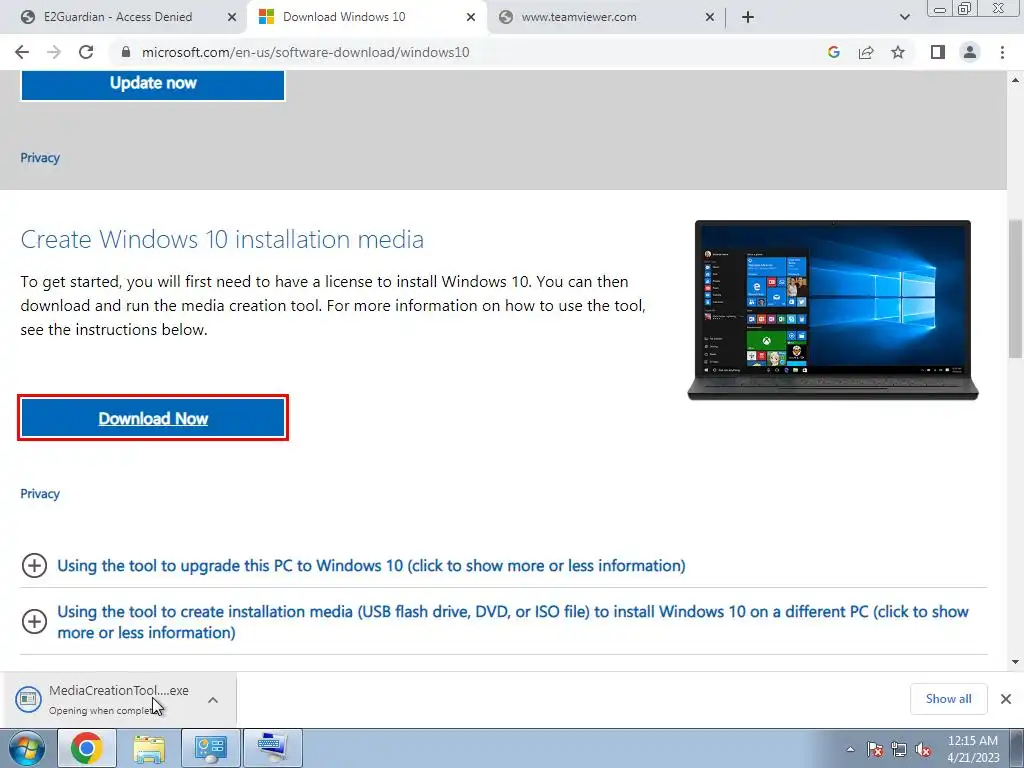Close the E2Guardian tab
Image resolution: width=1024 pixels, height=768 pixels.
pyautogui.click(x=231, y=17)
